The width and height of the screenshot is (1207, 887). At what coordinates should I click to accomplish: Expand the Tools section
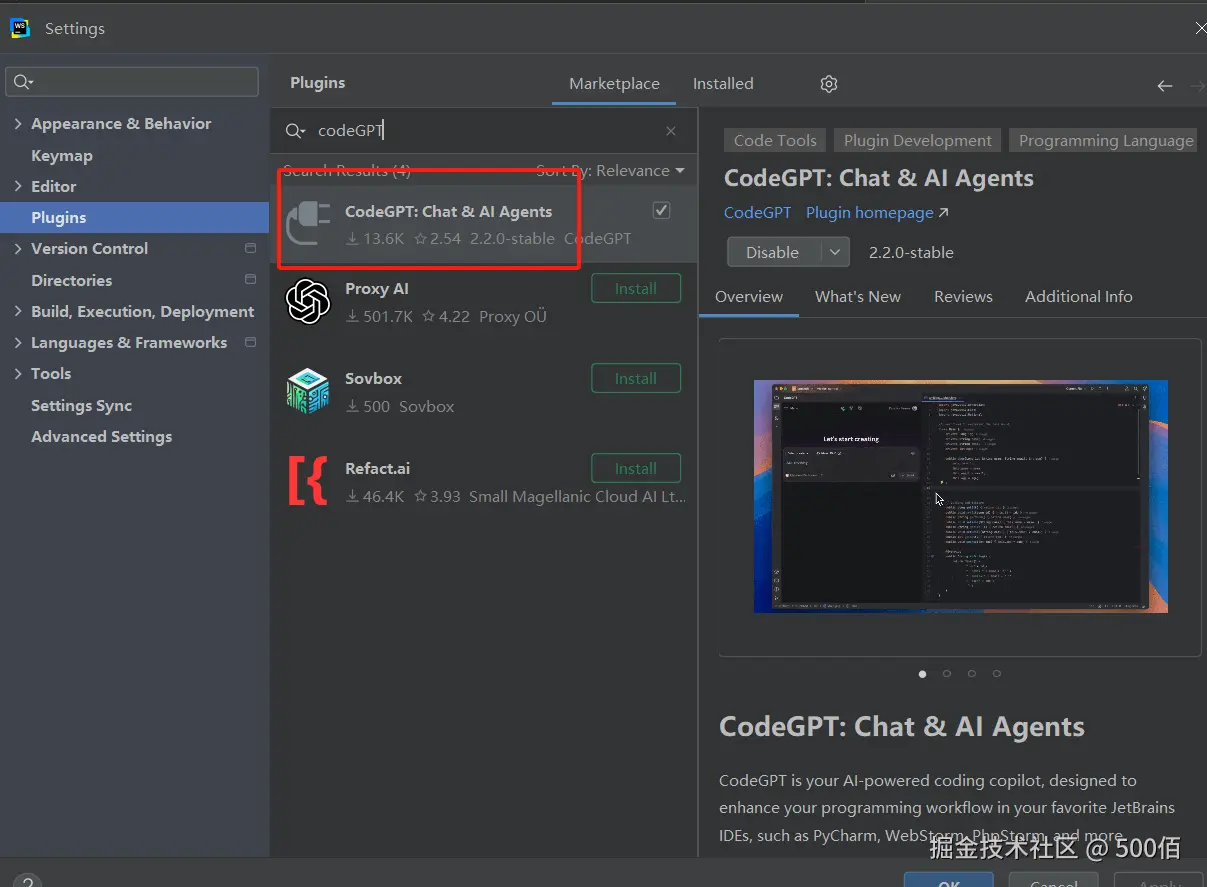click(18, 373)
